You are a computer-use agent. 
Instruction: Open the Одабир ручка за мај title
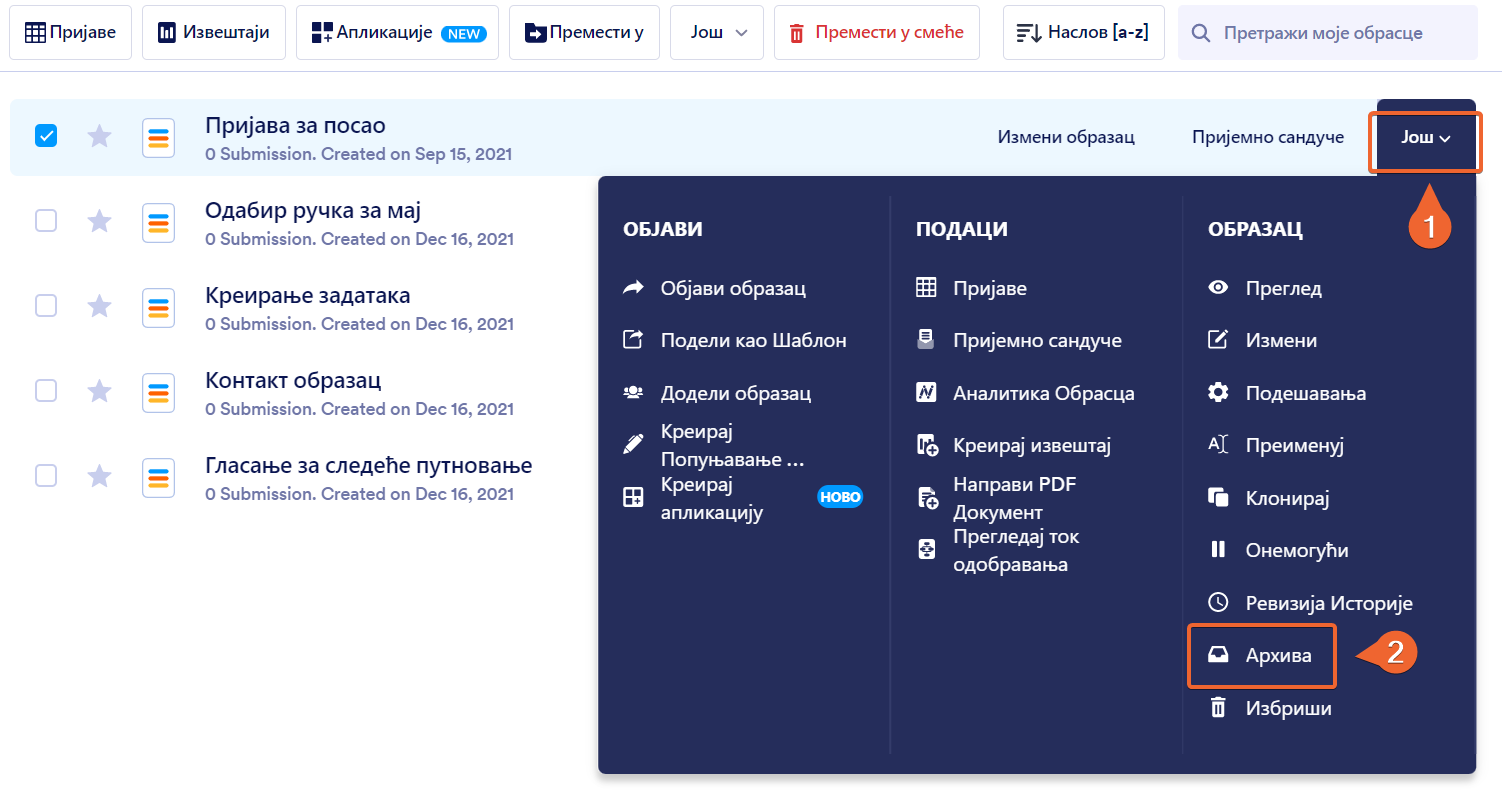point(313,210)
